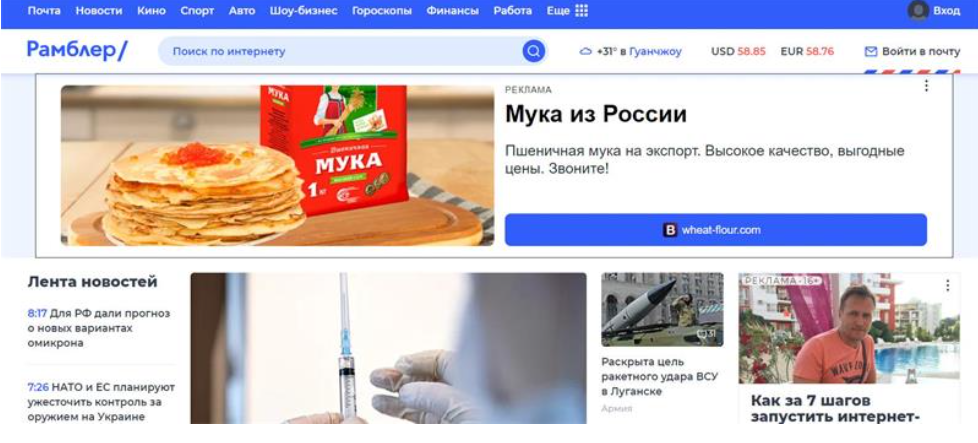Open НАТО и ЕС weapons control news
Viewport: 978px width, 443px height.
(x=101, y=402)
